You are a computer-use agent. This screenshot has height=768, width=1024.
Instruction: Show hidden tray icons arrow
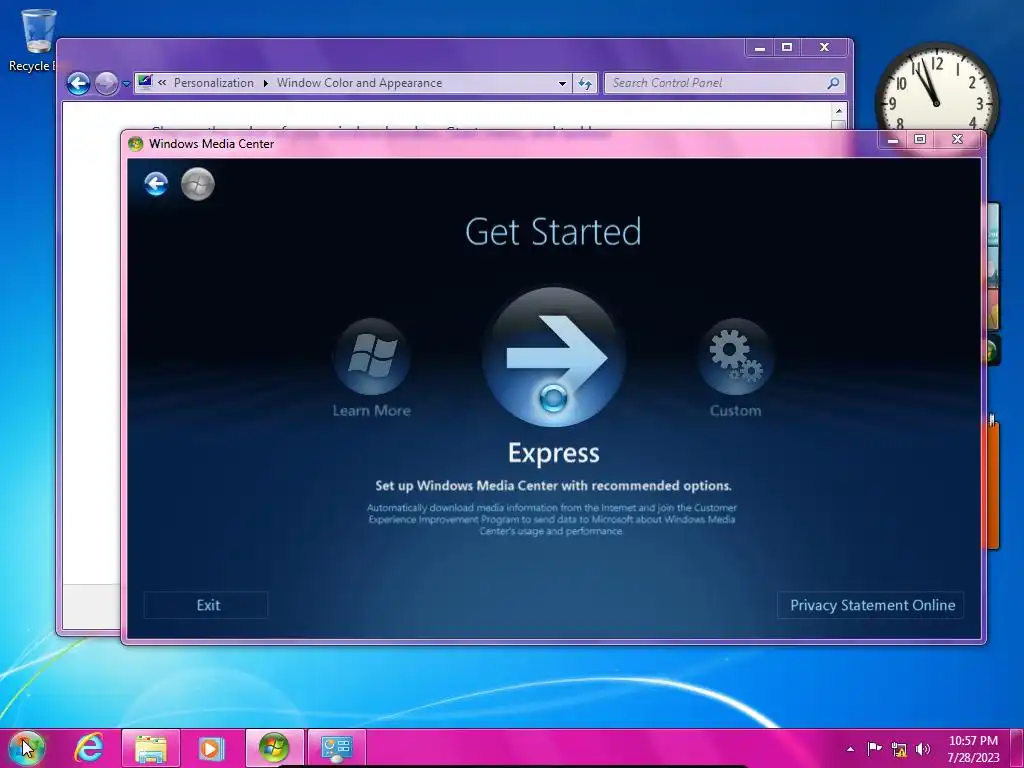click(850, 749)
